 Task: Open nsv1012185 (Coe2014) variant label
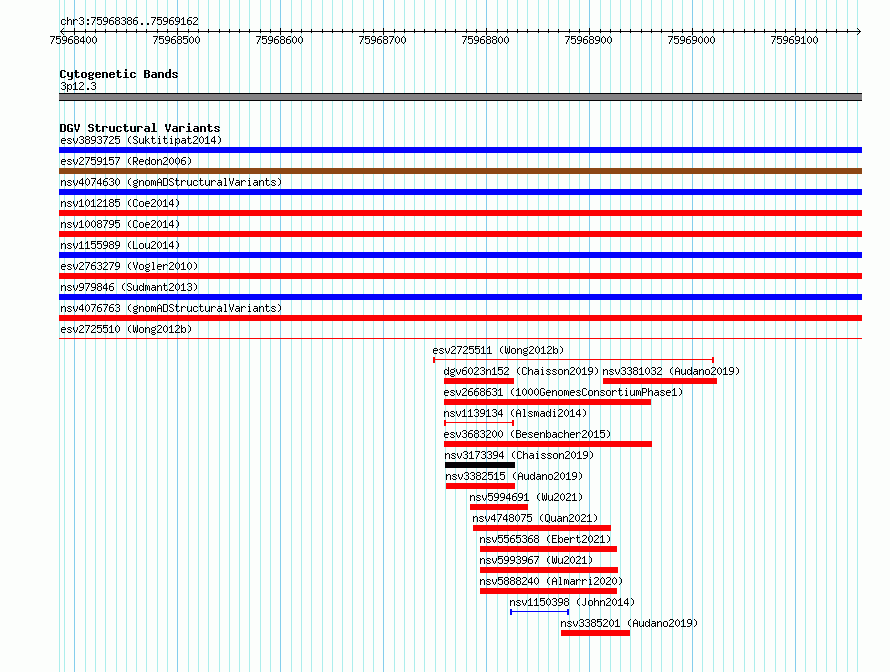coord(120,203)
